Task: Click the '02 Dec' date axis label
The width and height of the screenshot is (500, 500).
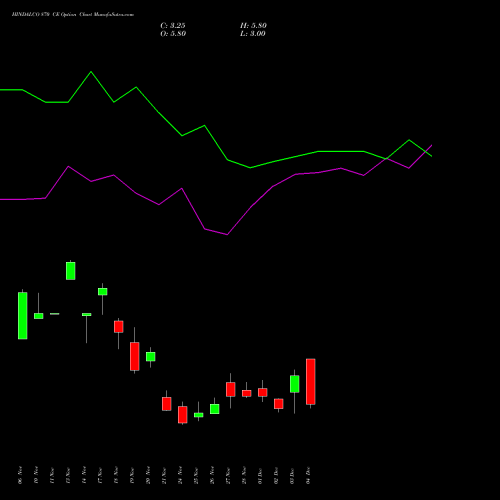Action: click(x=276, y=475)
